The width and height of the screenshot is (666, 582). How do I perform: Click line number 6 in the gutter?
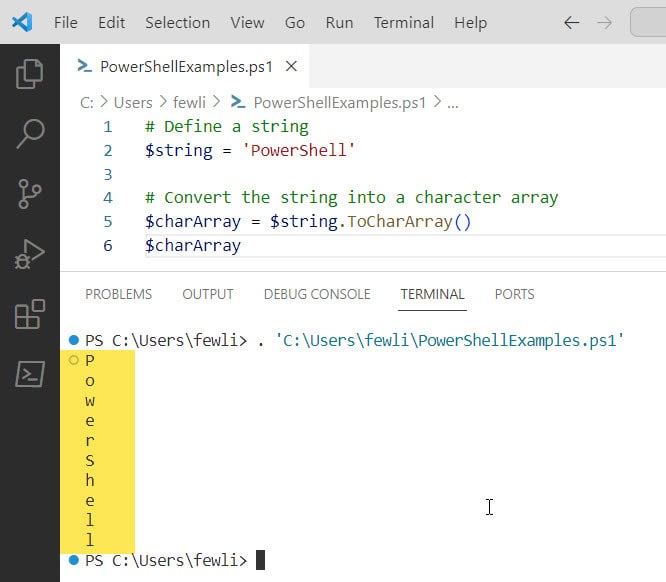click(x=108, y=245)
